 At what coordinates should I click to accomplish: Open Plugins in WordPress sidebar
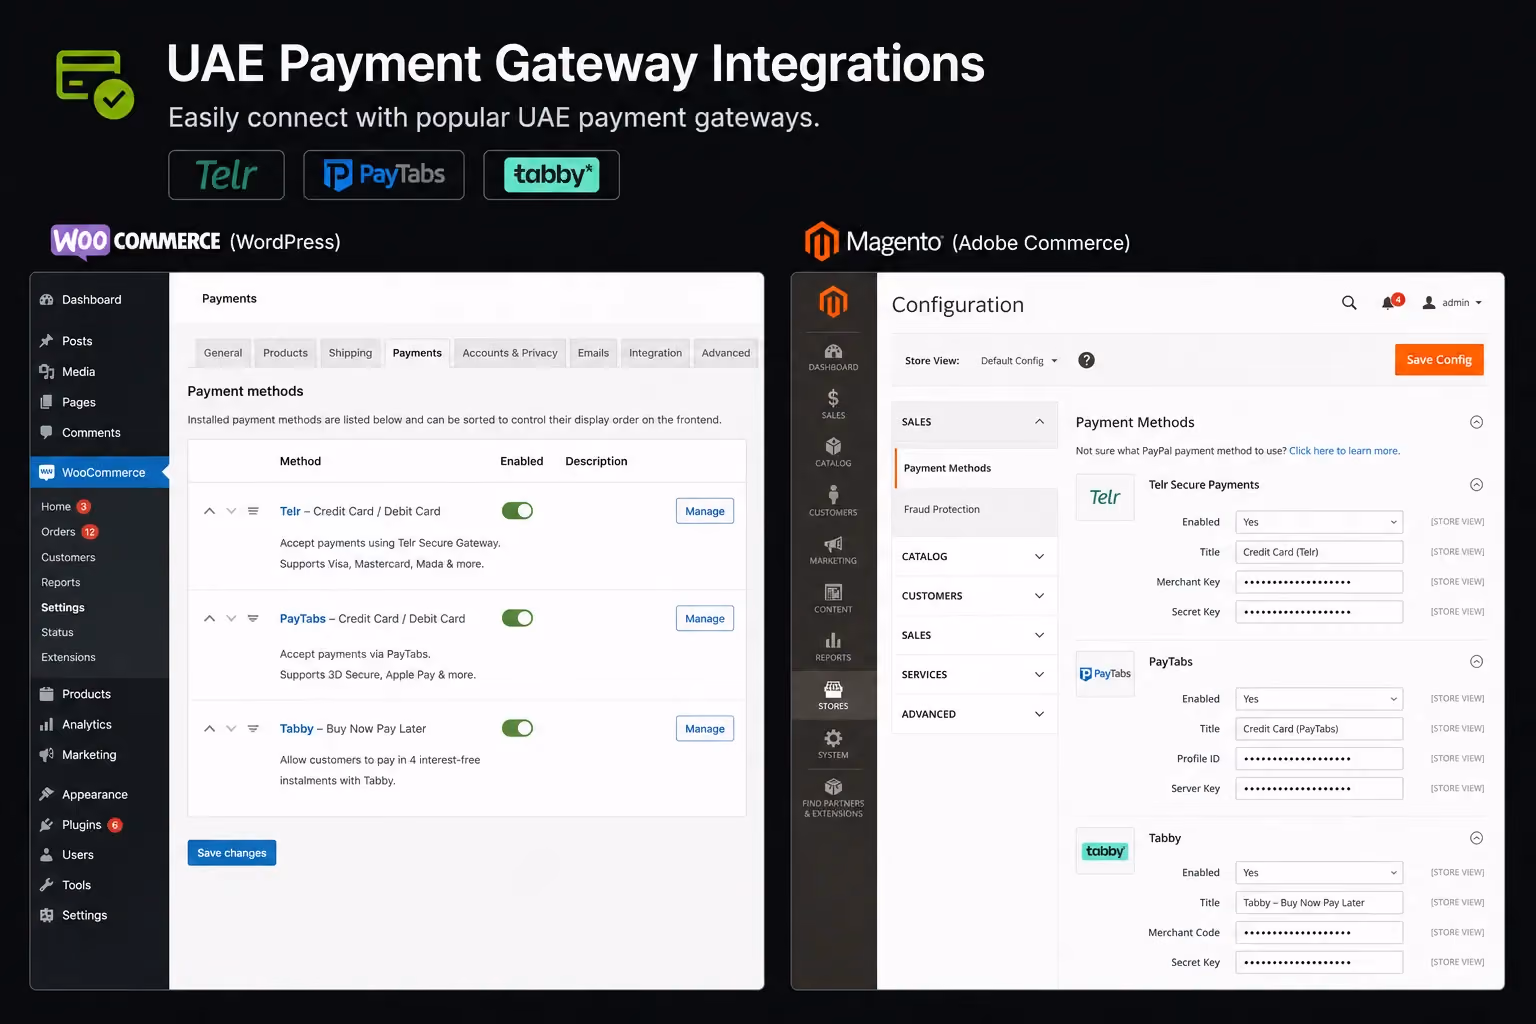tap(80, 825)
